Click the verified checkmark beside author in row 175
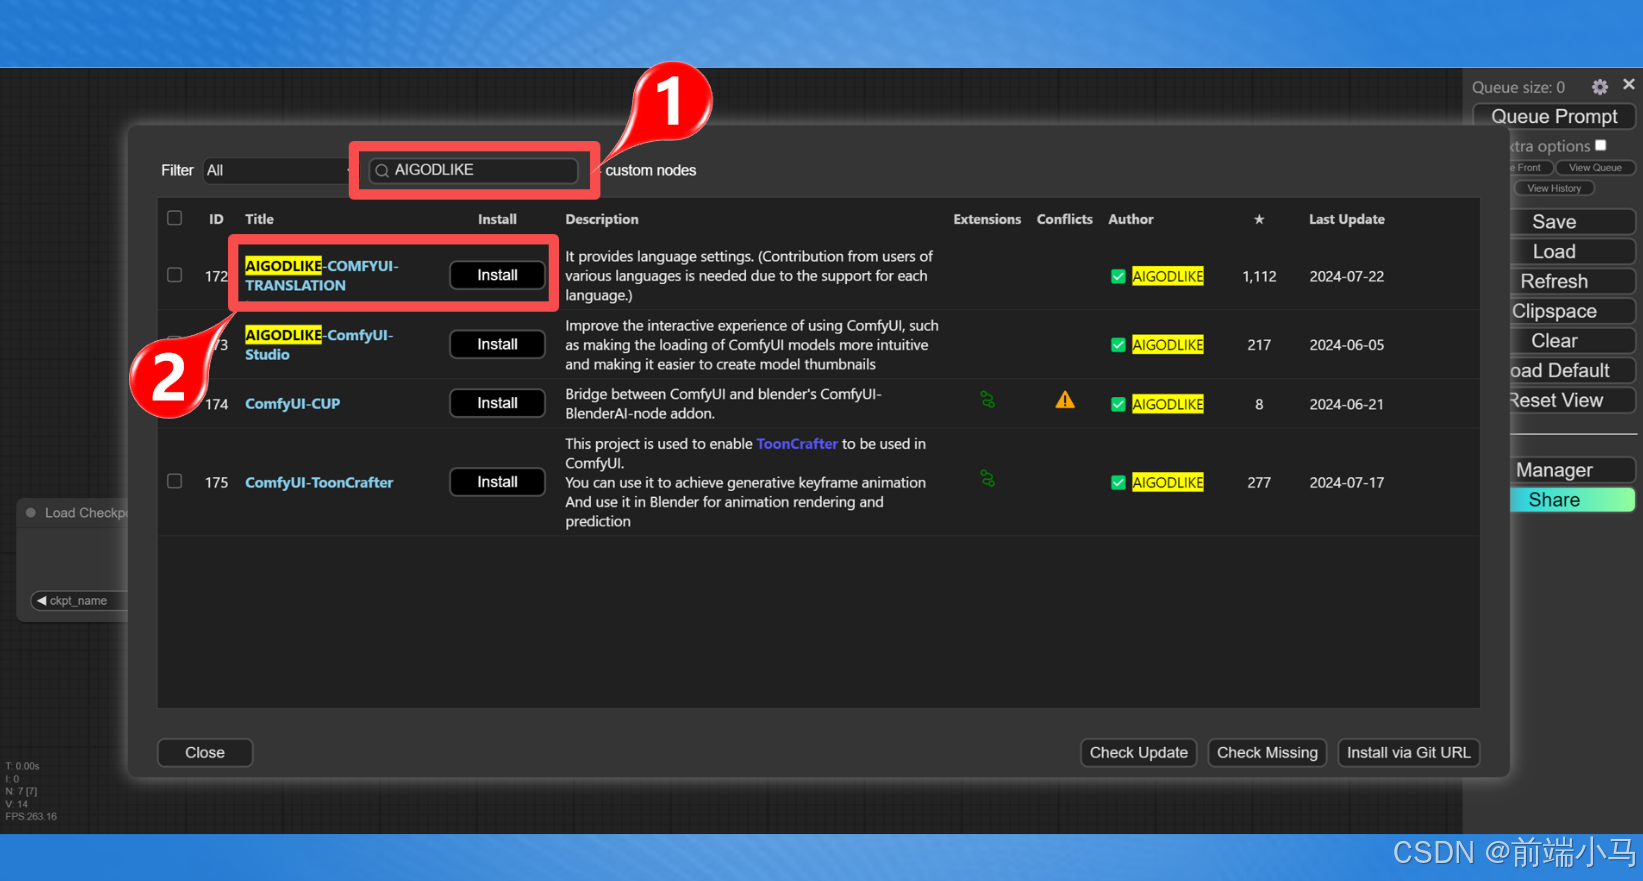Screen dimensions: 1643x881 click(x=1118, y=483)
